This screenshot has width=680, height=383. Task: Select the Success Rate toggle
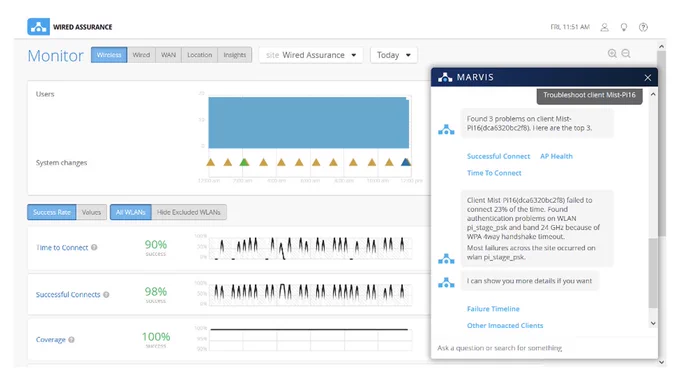point(52,212)
